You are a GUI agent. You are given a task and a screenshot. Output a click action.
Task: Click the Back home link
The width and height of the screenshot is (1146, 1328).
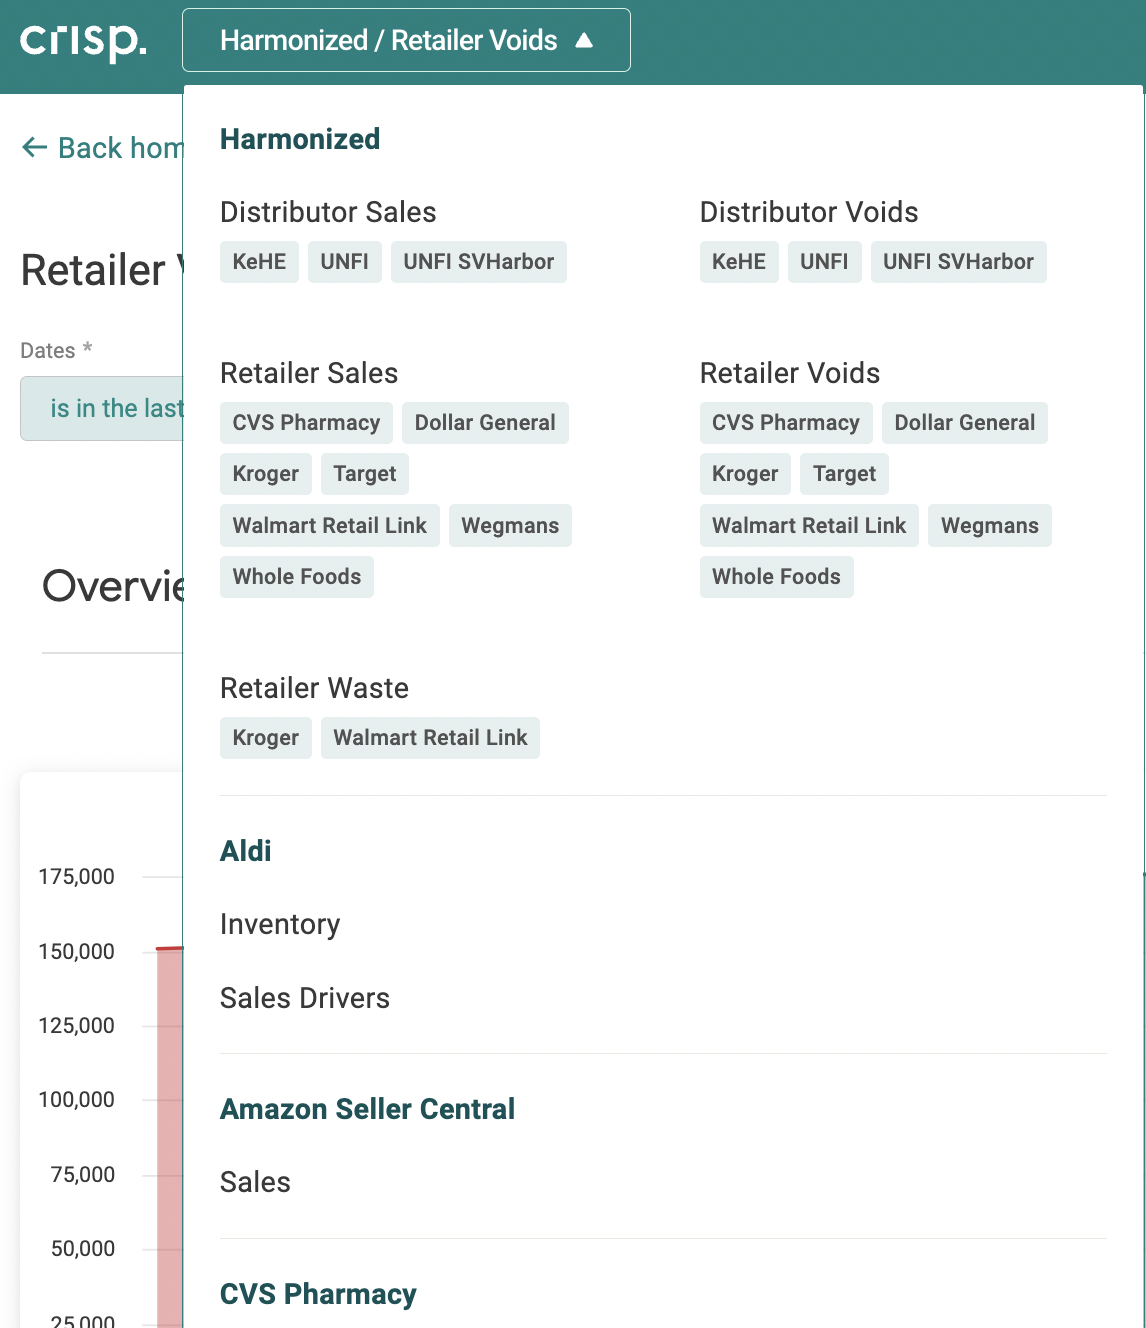(103, 148)
